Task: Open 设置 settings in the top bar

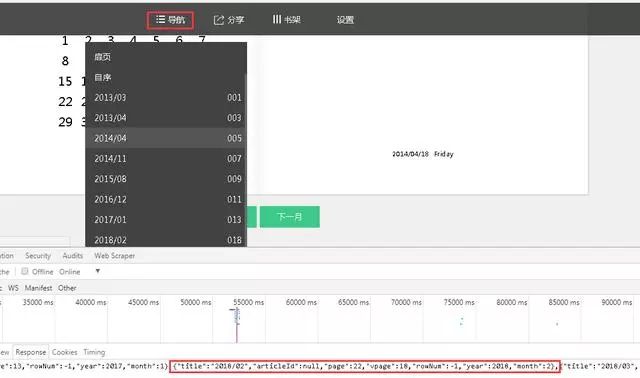Action: pos(345,20)
